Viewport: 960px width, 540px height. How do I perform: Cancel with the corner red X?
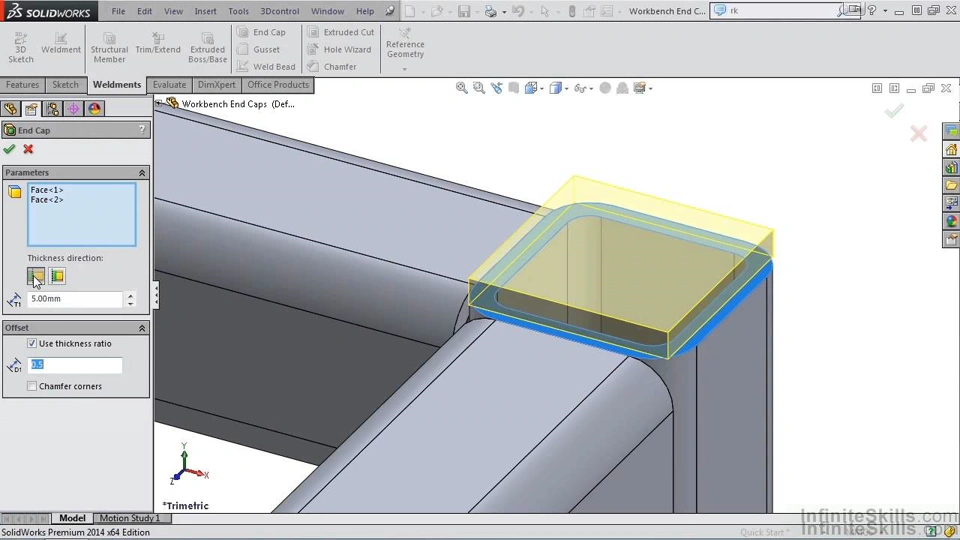(x=918, y=133)
